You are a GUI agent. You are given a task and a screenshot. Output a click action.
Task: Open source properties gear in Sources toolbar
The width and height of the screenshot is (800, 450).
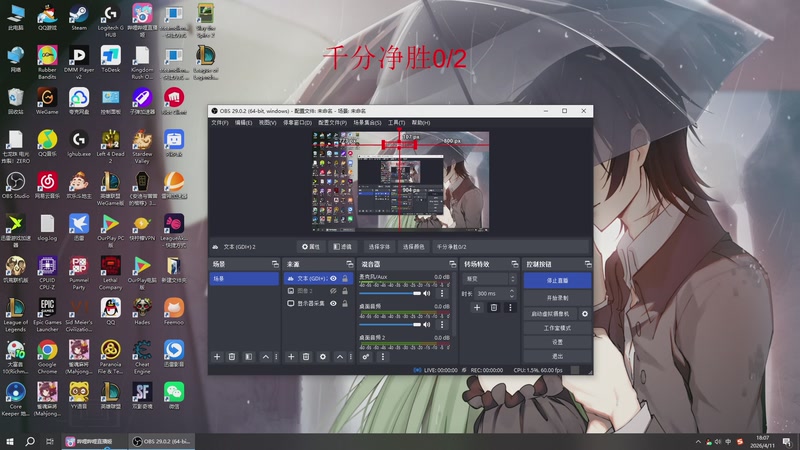point(322,357)
